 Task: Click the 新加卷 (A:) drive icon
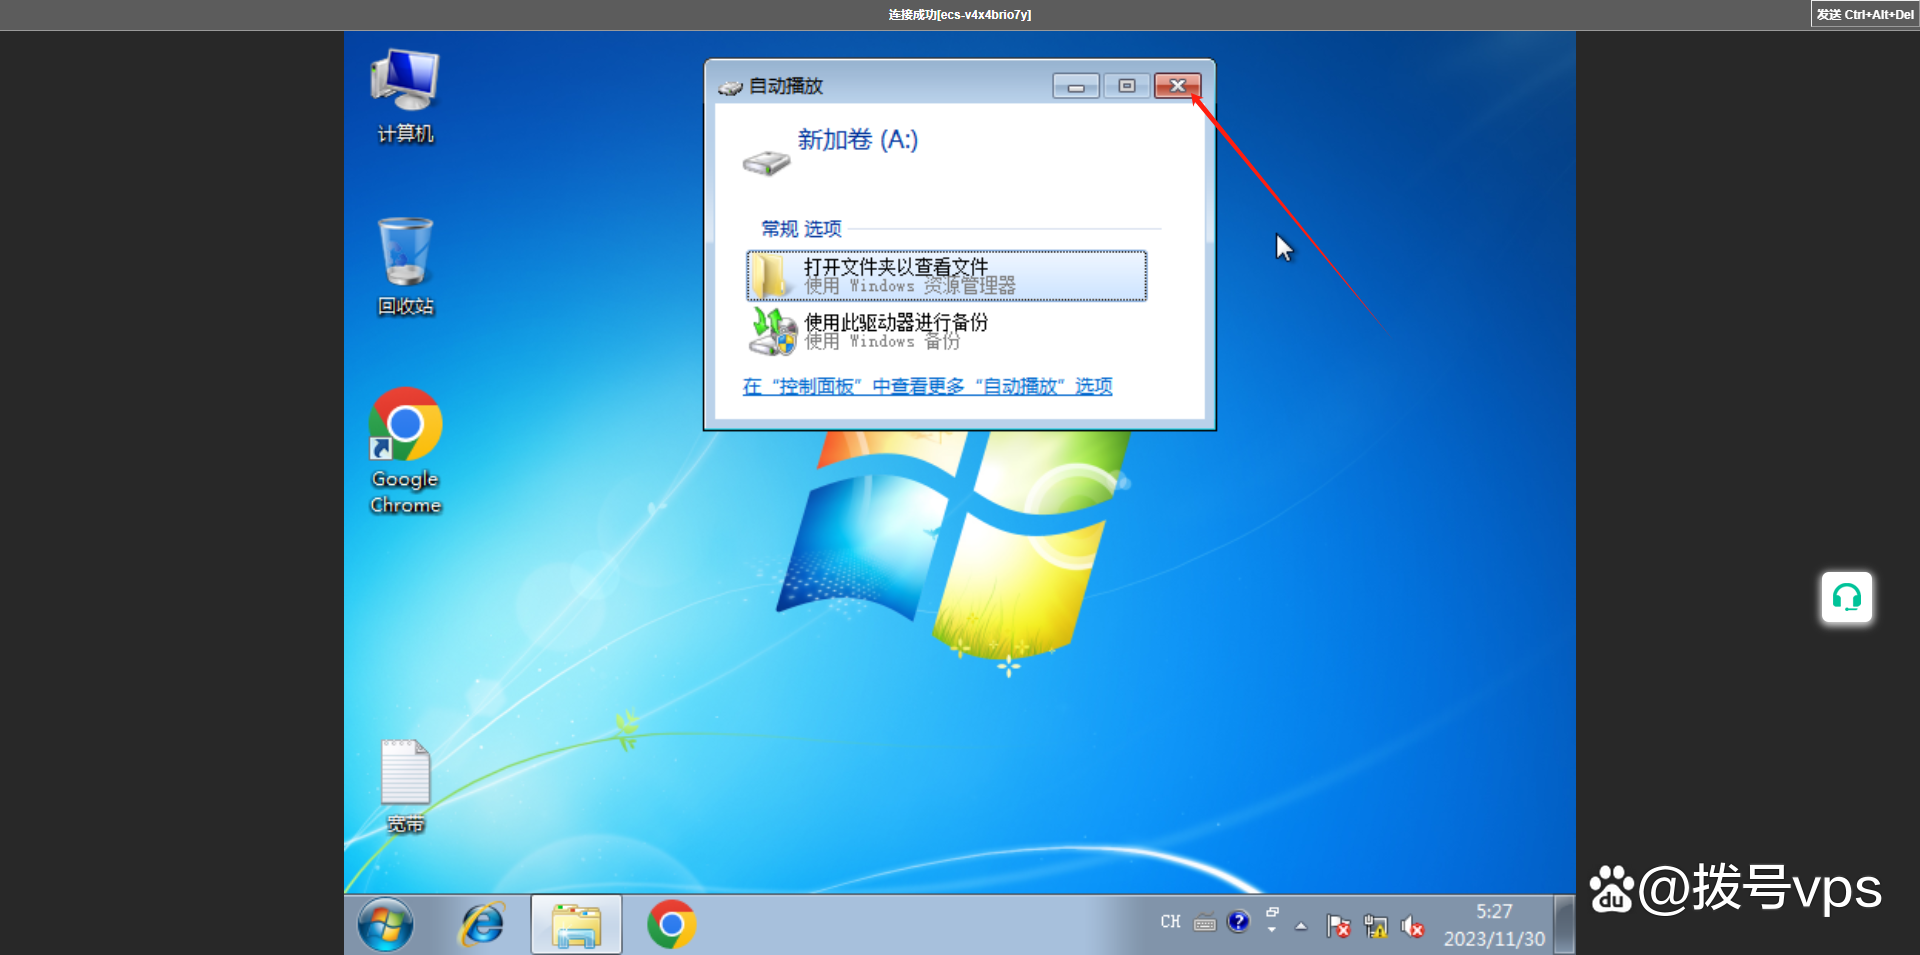pos(767,163)
